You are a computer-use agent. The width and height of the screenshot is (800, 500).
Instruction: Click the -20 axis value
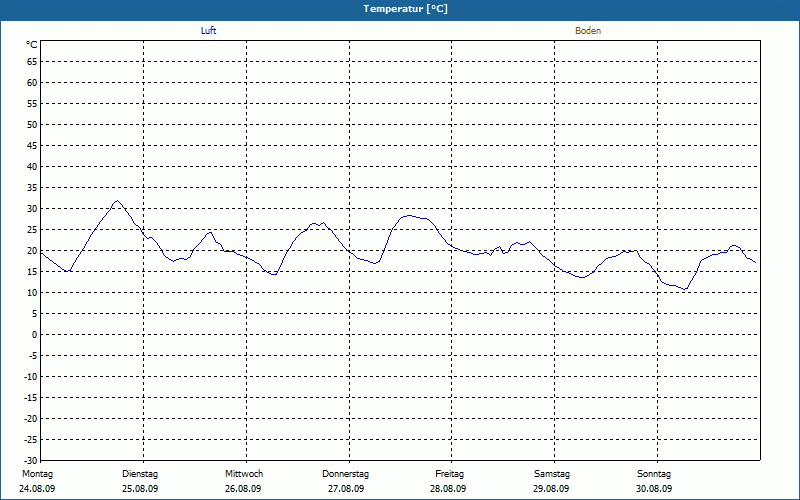(31, 418)
